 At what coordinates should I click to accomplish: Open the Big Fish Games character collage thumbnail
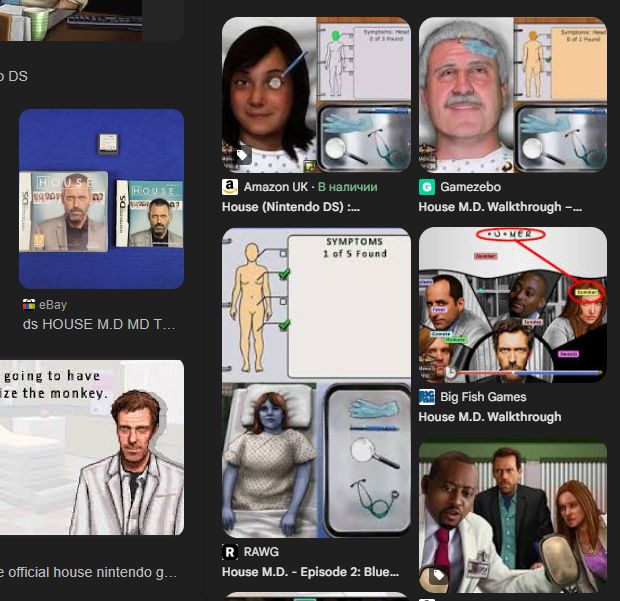(x=513, y=305)
